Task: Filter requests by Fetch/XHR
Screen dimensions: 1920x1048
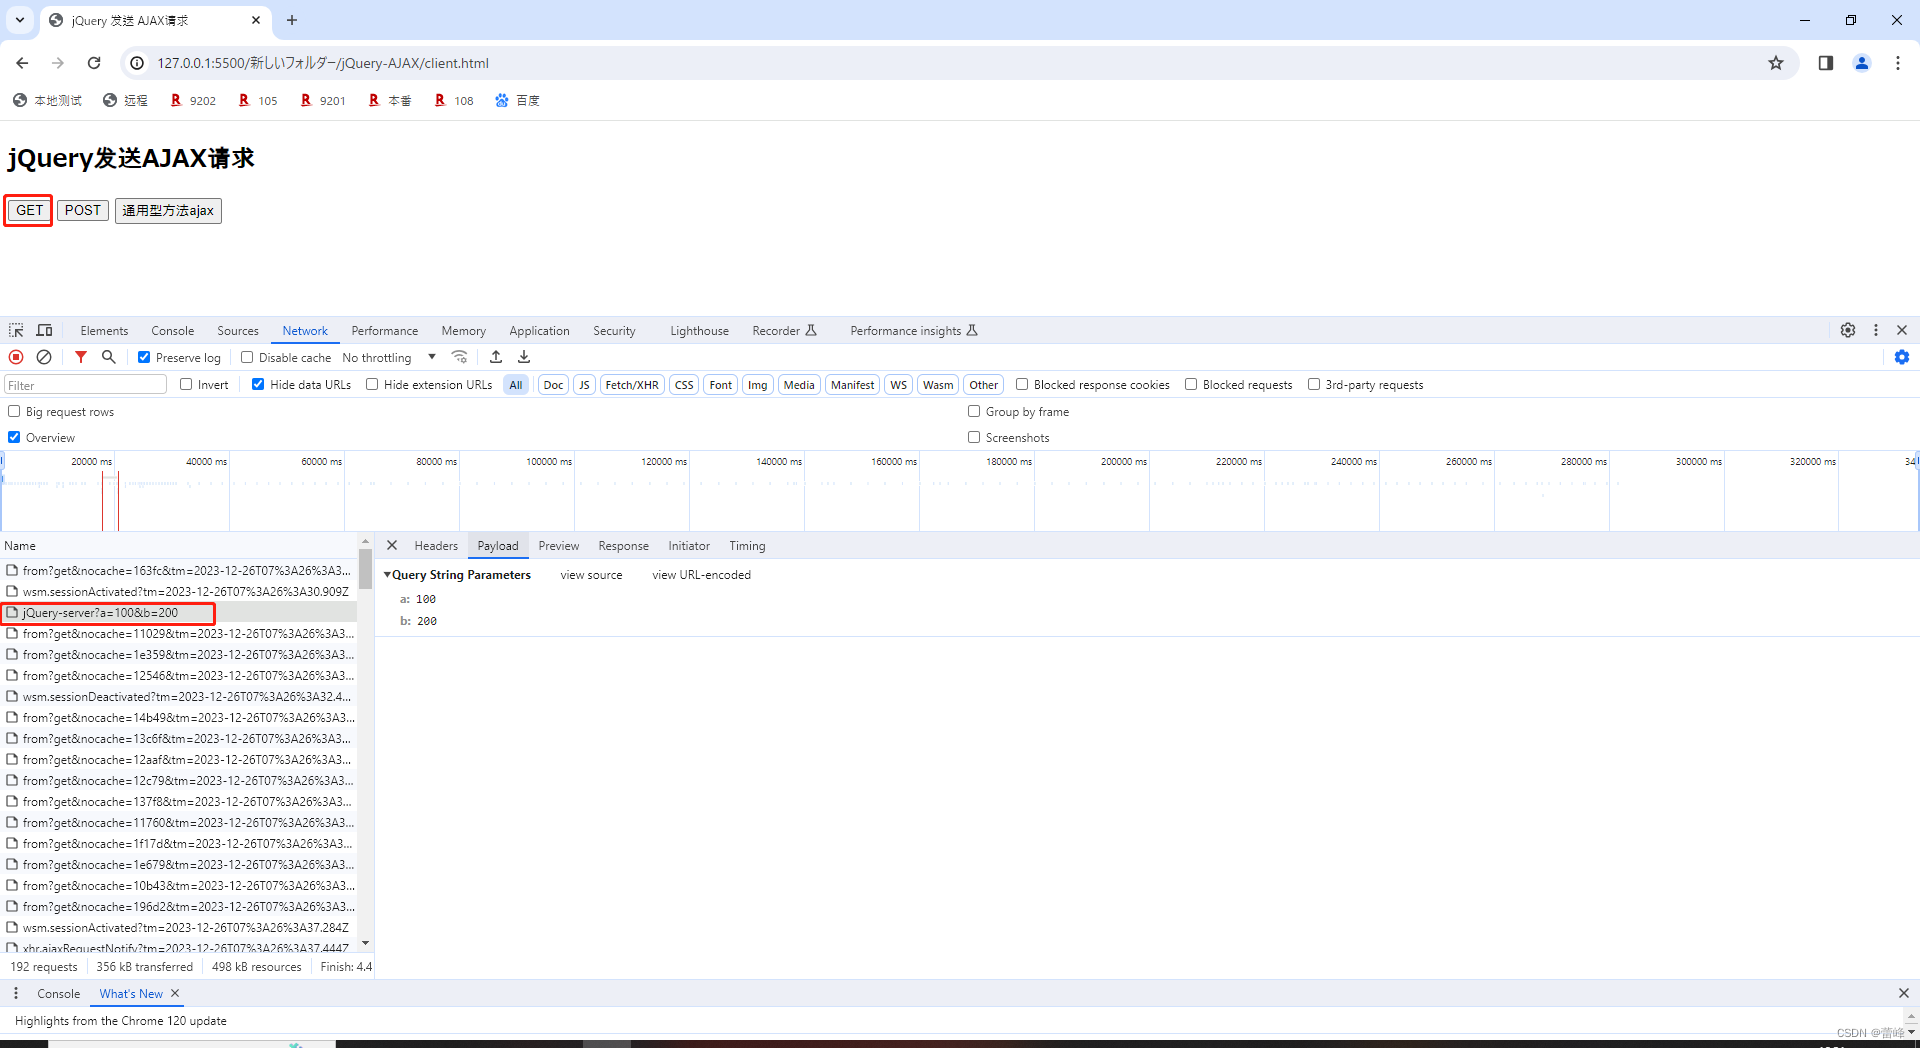Action: (x=632, y=385)
